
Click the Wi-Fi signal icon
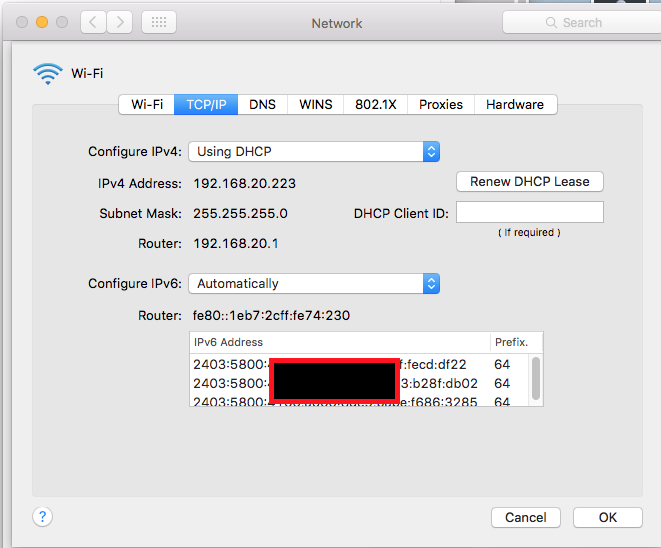(x=48, y=74)
